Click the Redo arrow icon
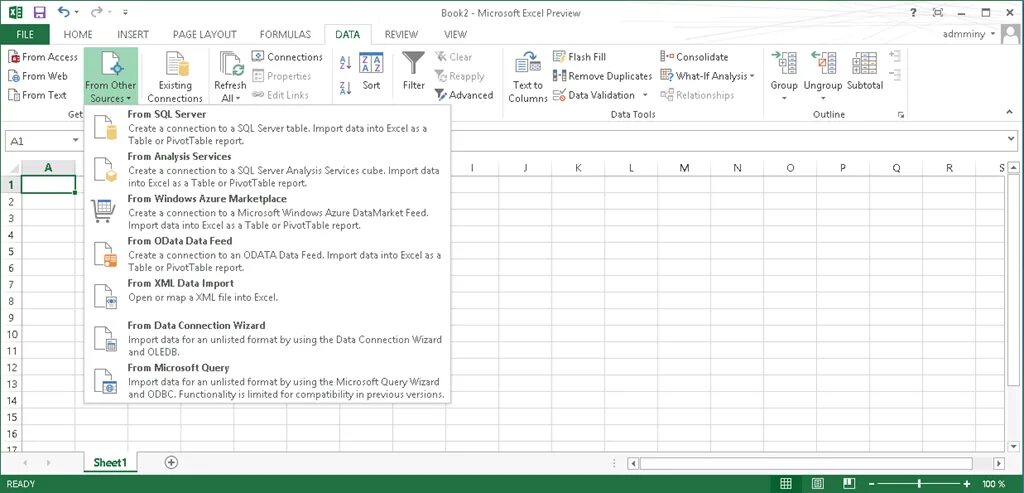This screenshot has width=1024, height=493. 97,12
